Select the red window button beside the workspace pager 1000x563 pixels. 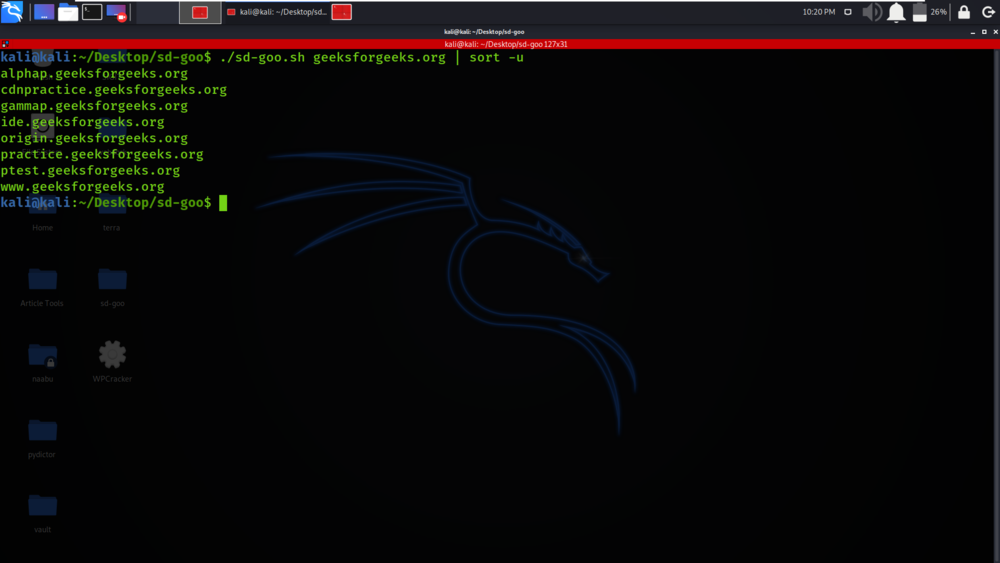click(200, 12)
